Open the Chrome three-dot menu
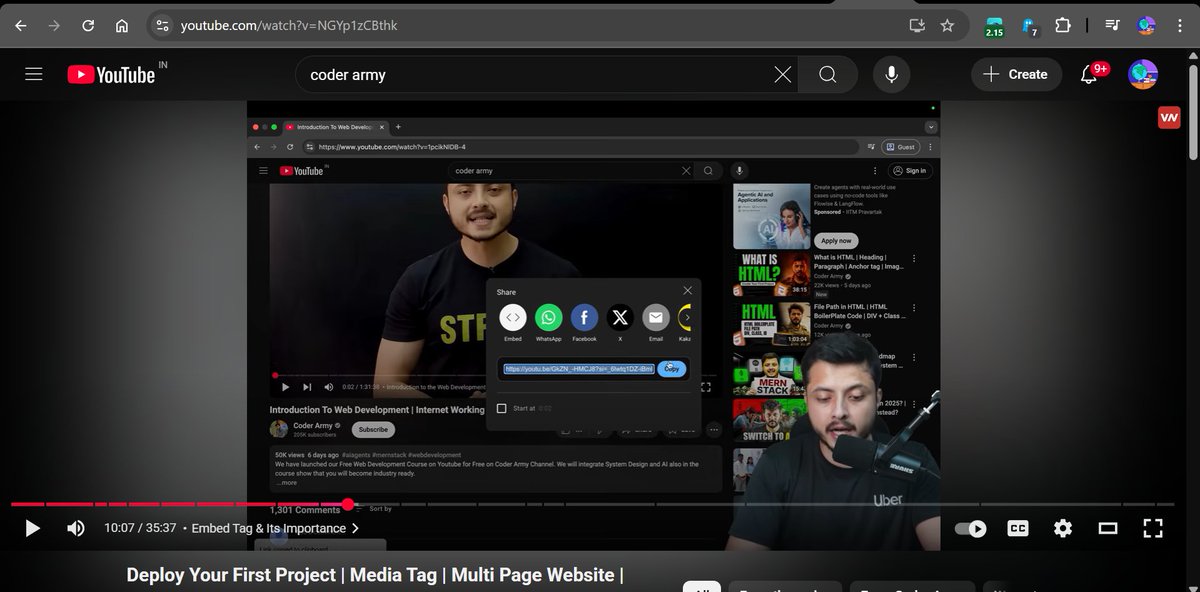 (x=1178, y=26)
